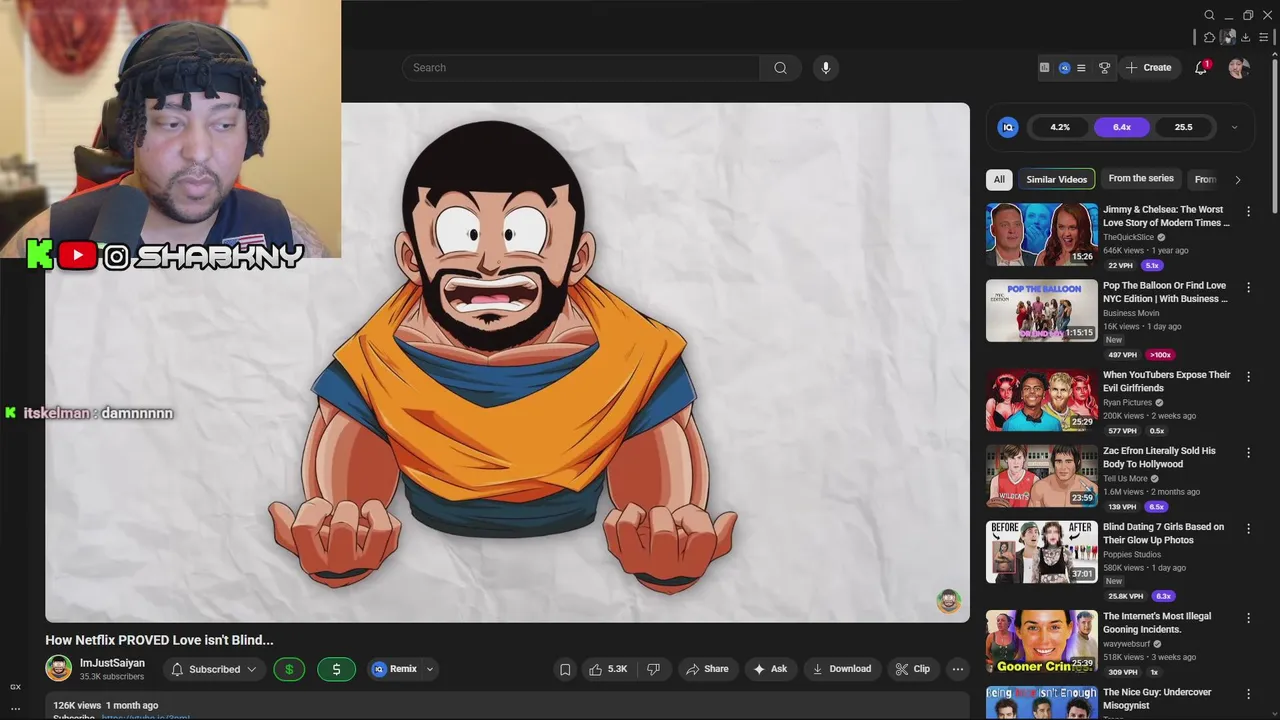The width and height of the screenshot is (1280, 720).
Task: Open options for The Nice Guy video
Action: [1248, 694]
